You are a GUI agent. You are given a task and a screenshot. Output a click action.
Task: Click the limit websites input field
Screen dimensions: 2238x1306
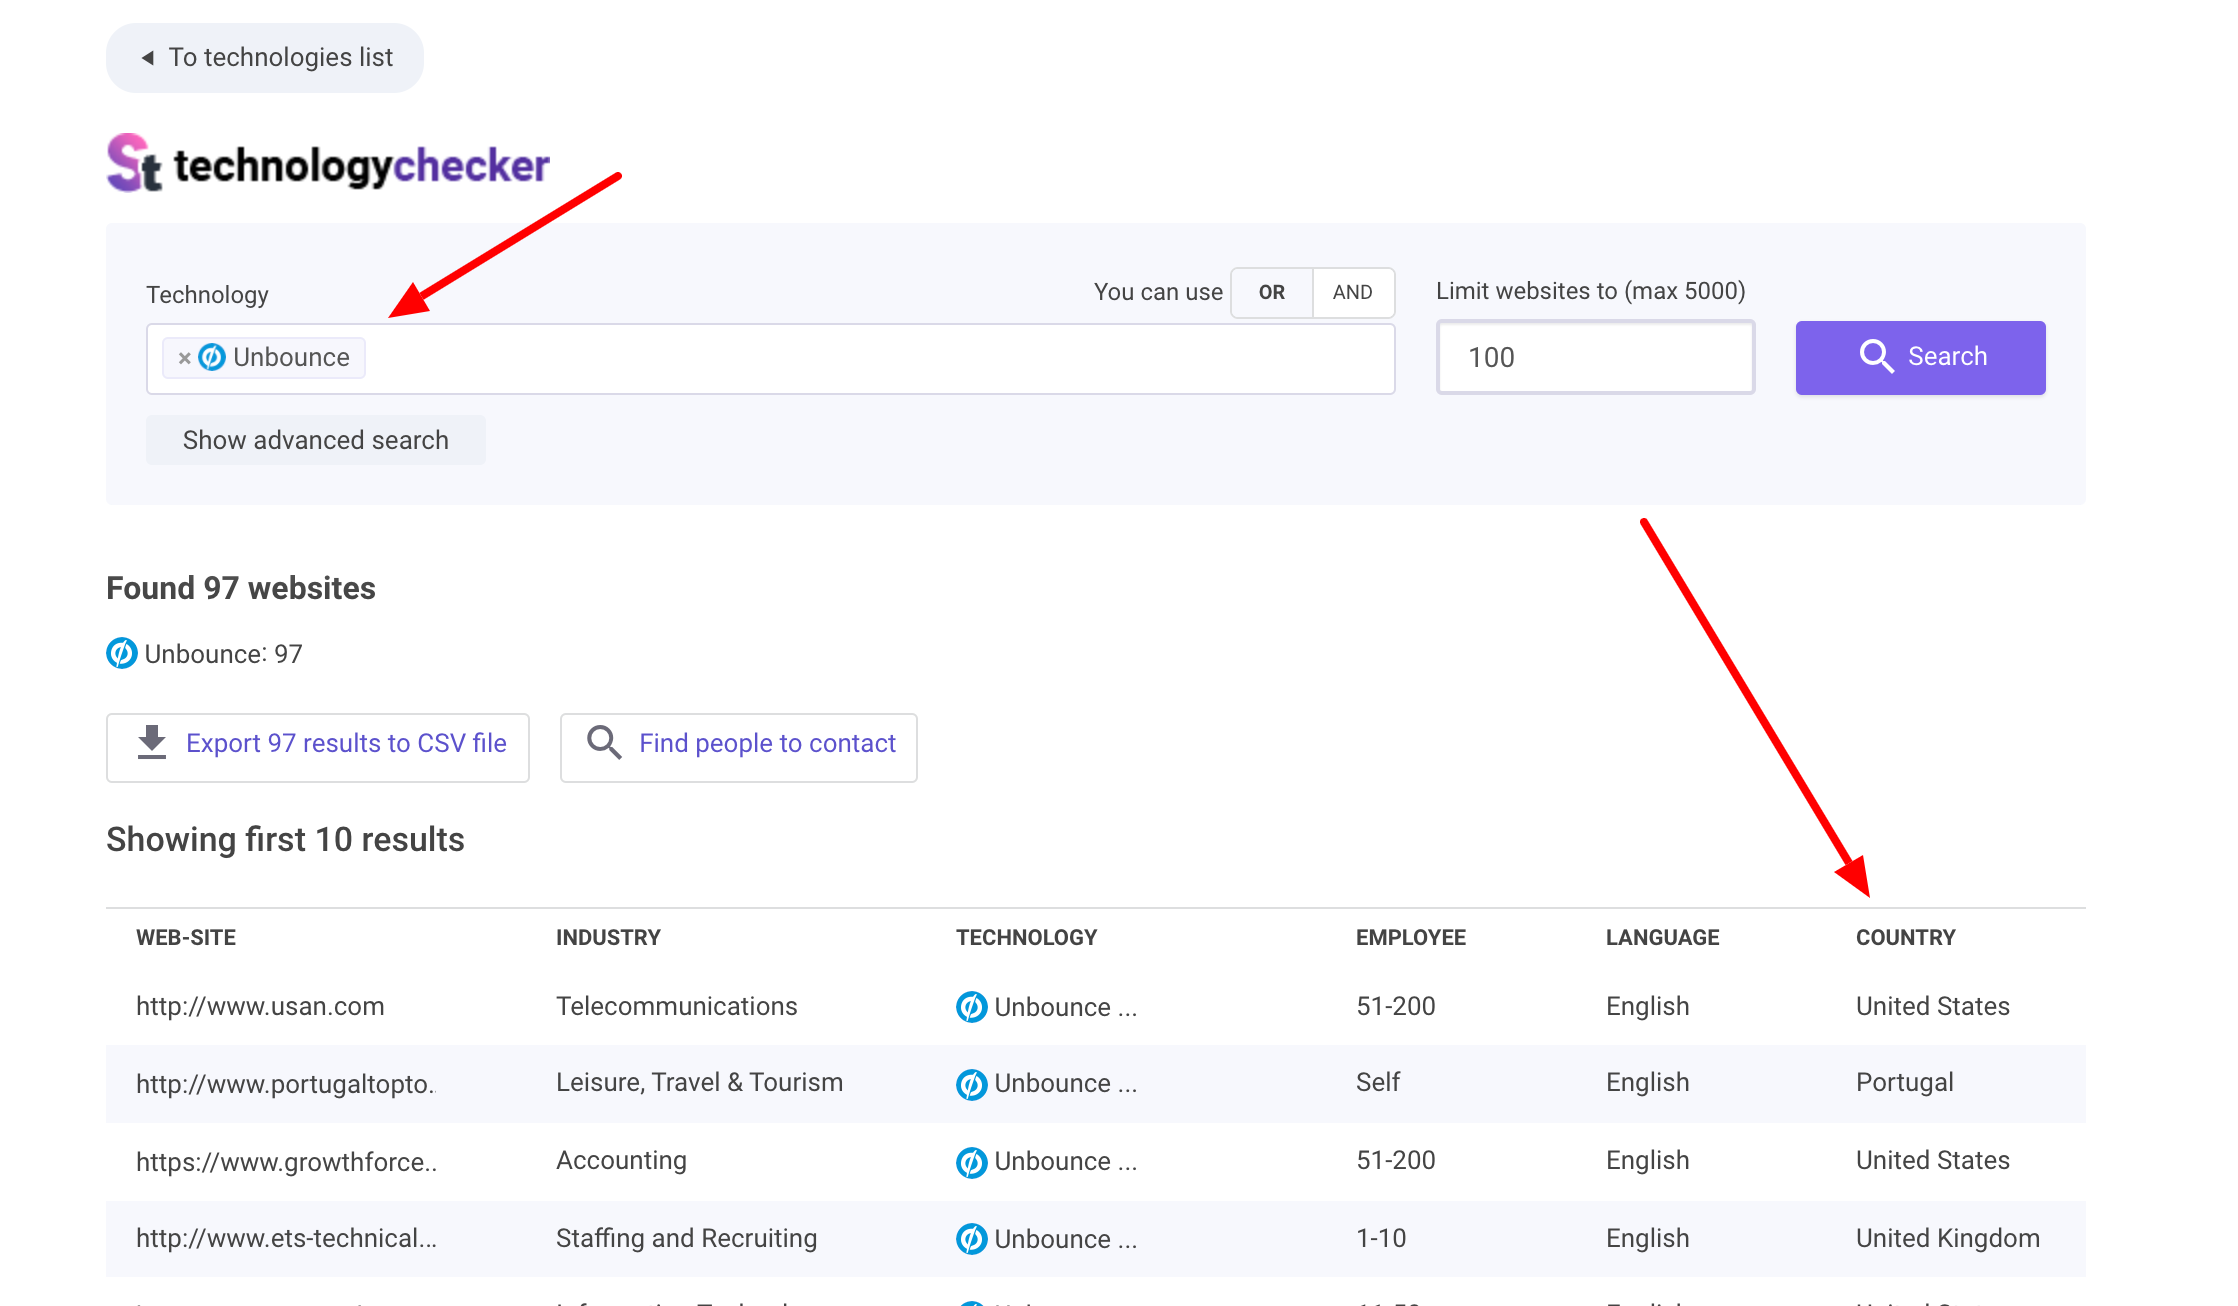(1593, 358)
